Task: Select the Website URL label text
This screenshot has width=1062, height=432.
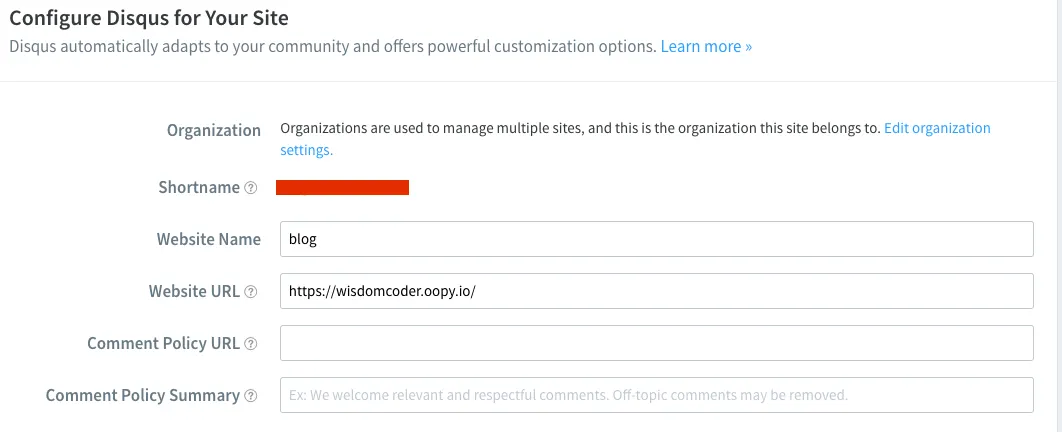Action: coord(194,292)
